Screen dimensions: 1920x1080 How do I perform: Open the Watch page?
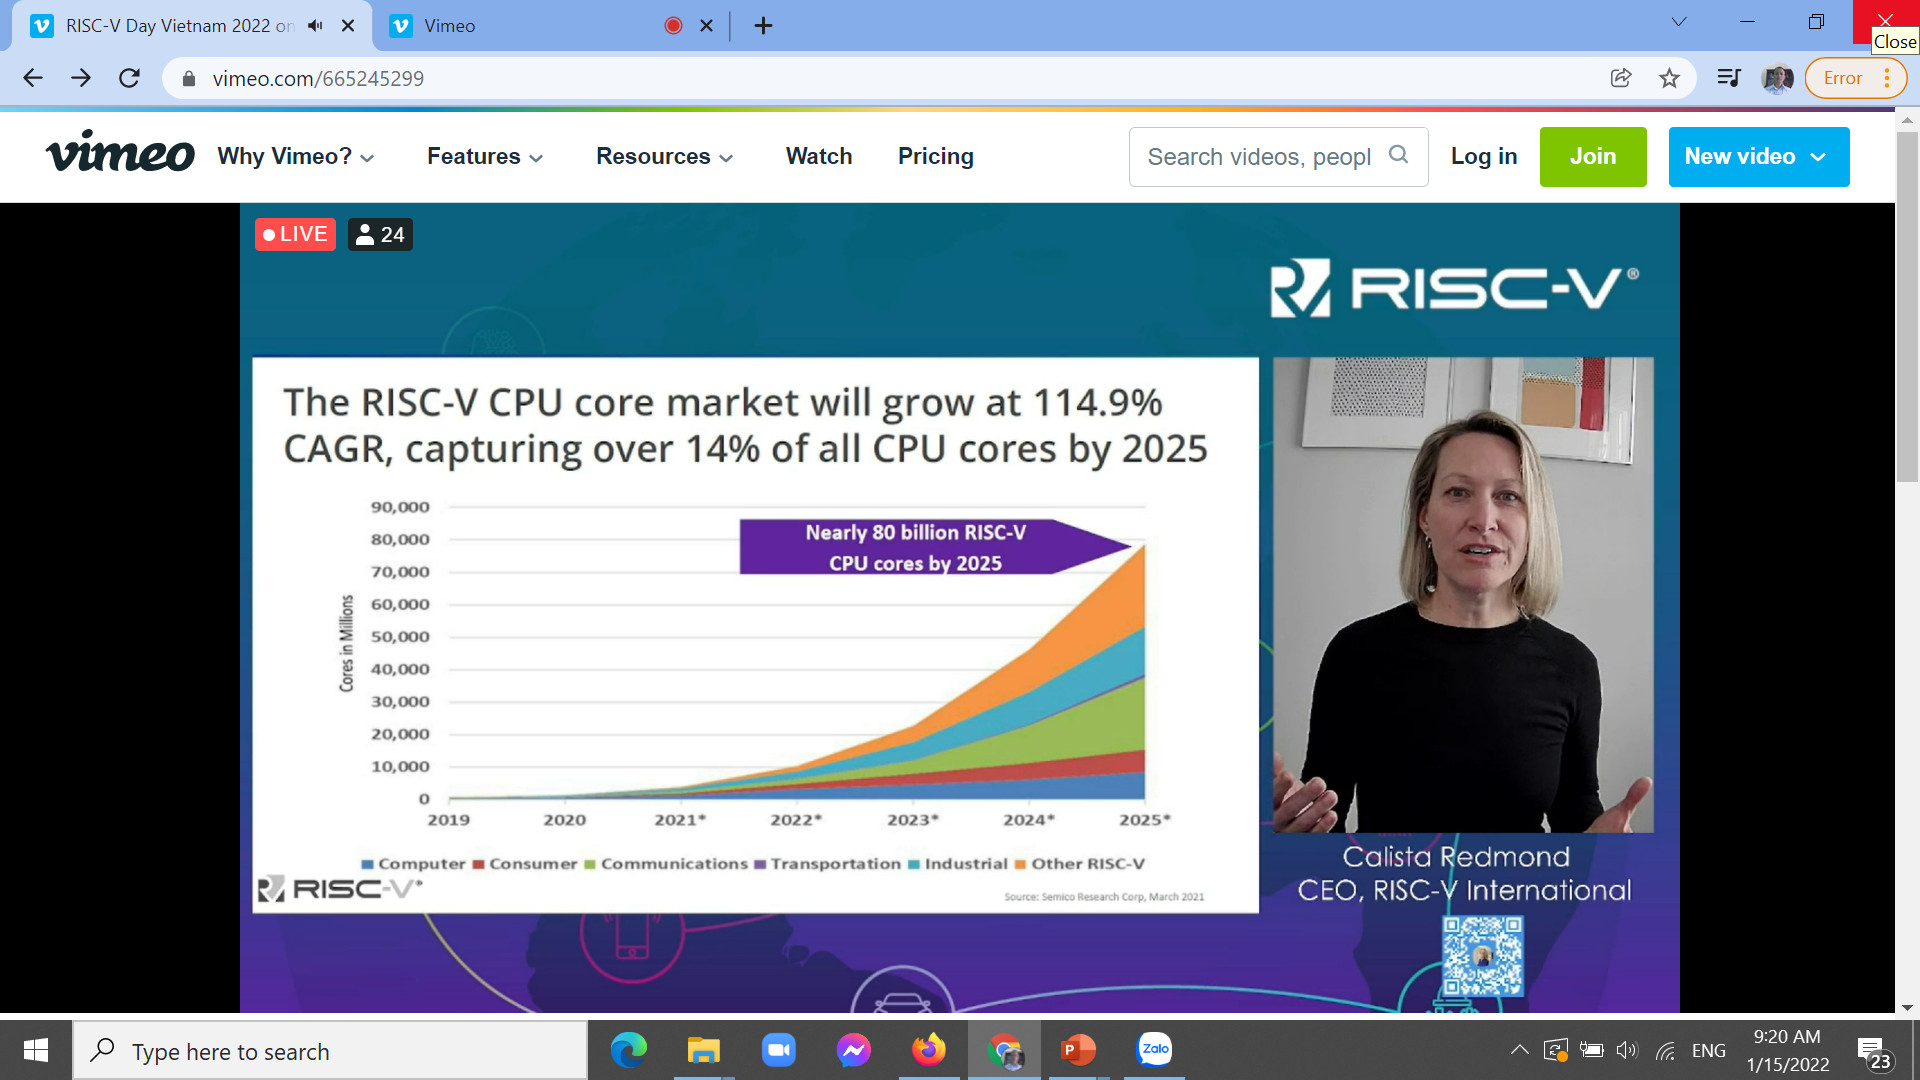(x=819, y=157)
